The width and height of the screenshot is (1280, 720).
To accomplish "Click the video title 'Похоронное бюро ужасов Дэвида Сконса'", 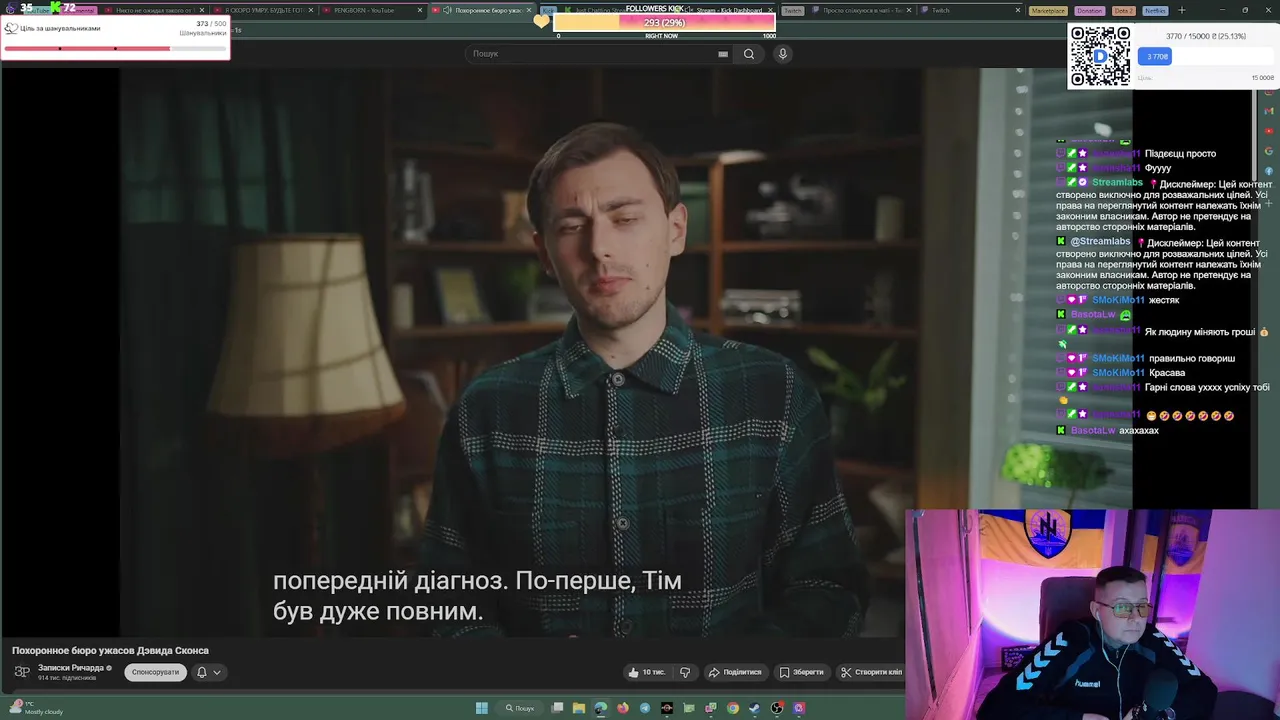I will pyautogui.click(x=110, y=651).
